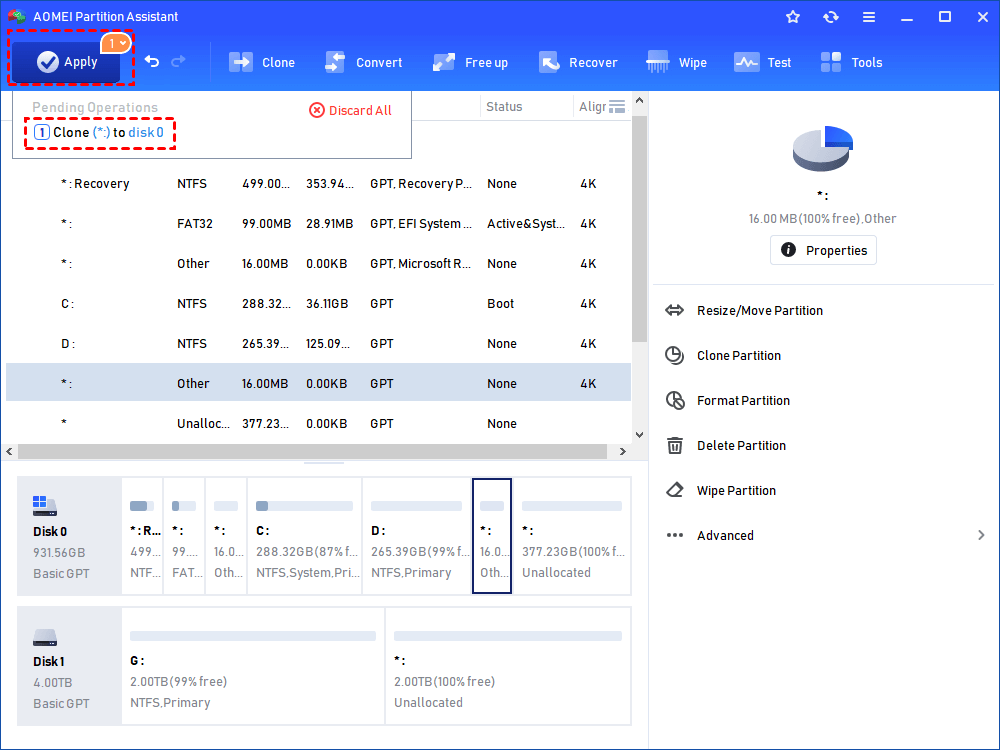
Task: Click the partition pie chart graphic
Action: pyautogui.click(x=823, y=149)
